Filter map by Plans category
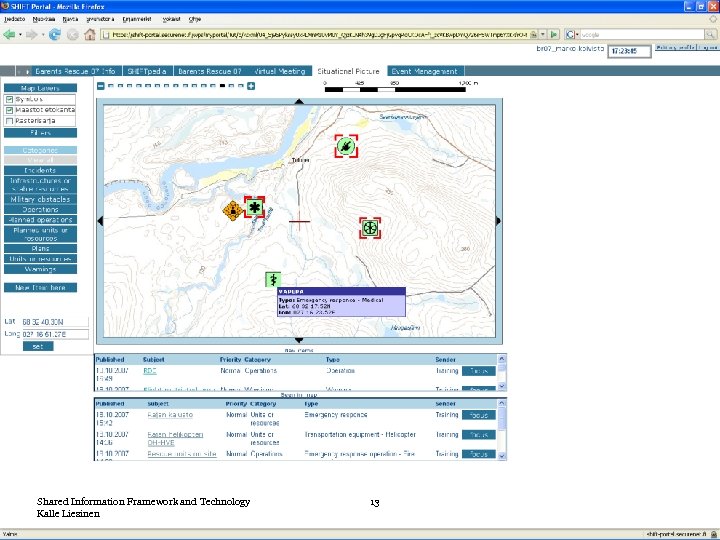Image resolution: width=720 pixels, height=540 pixels. coord(40,248)
